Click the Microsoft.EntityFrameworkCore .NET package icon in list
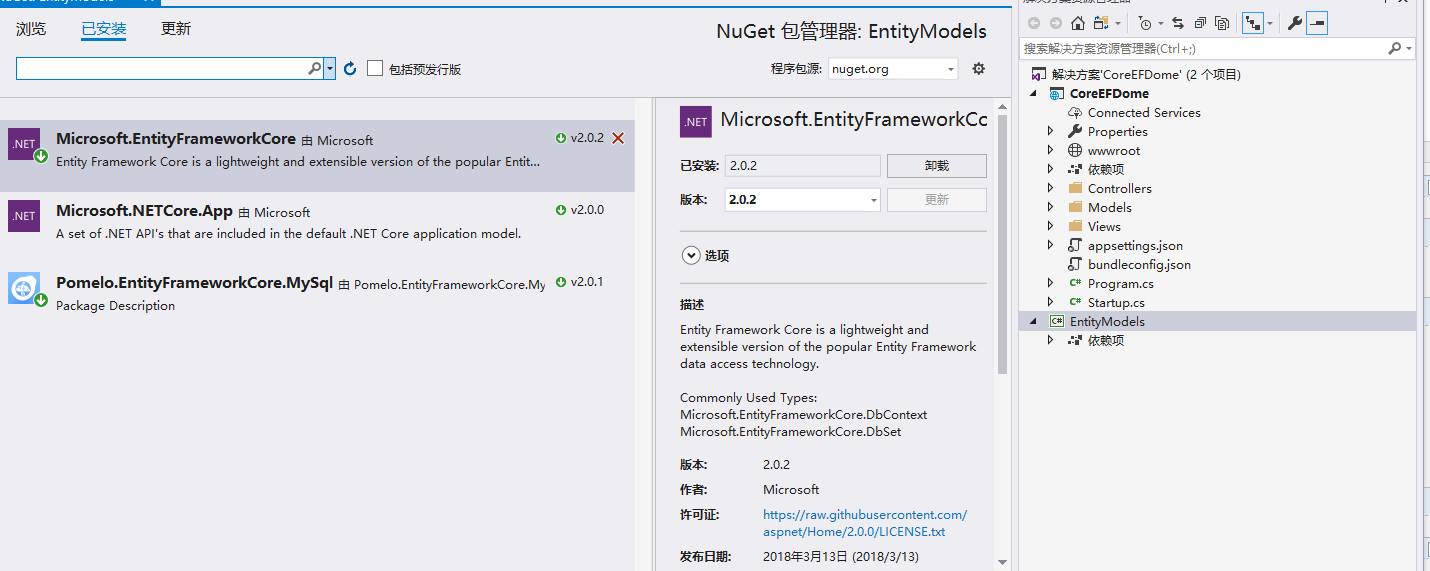 pyautogui.click(x=24, y=144)
